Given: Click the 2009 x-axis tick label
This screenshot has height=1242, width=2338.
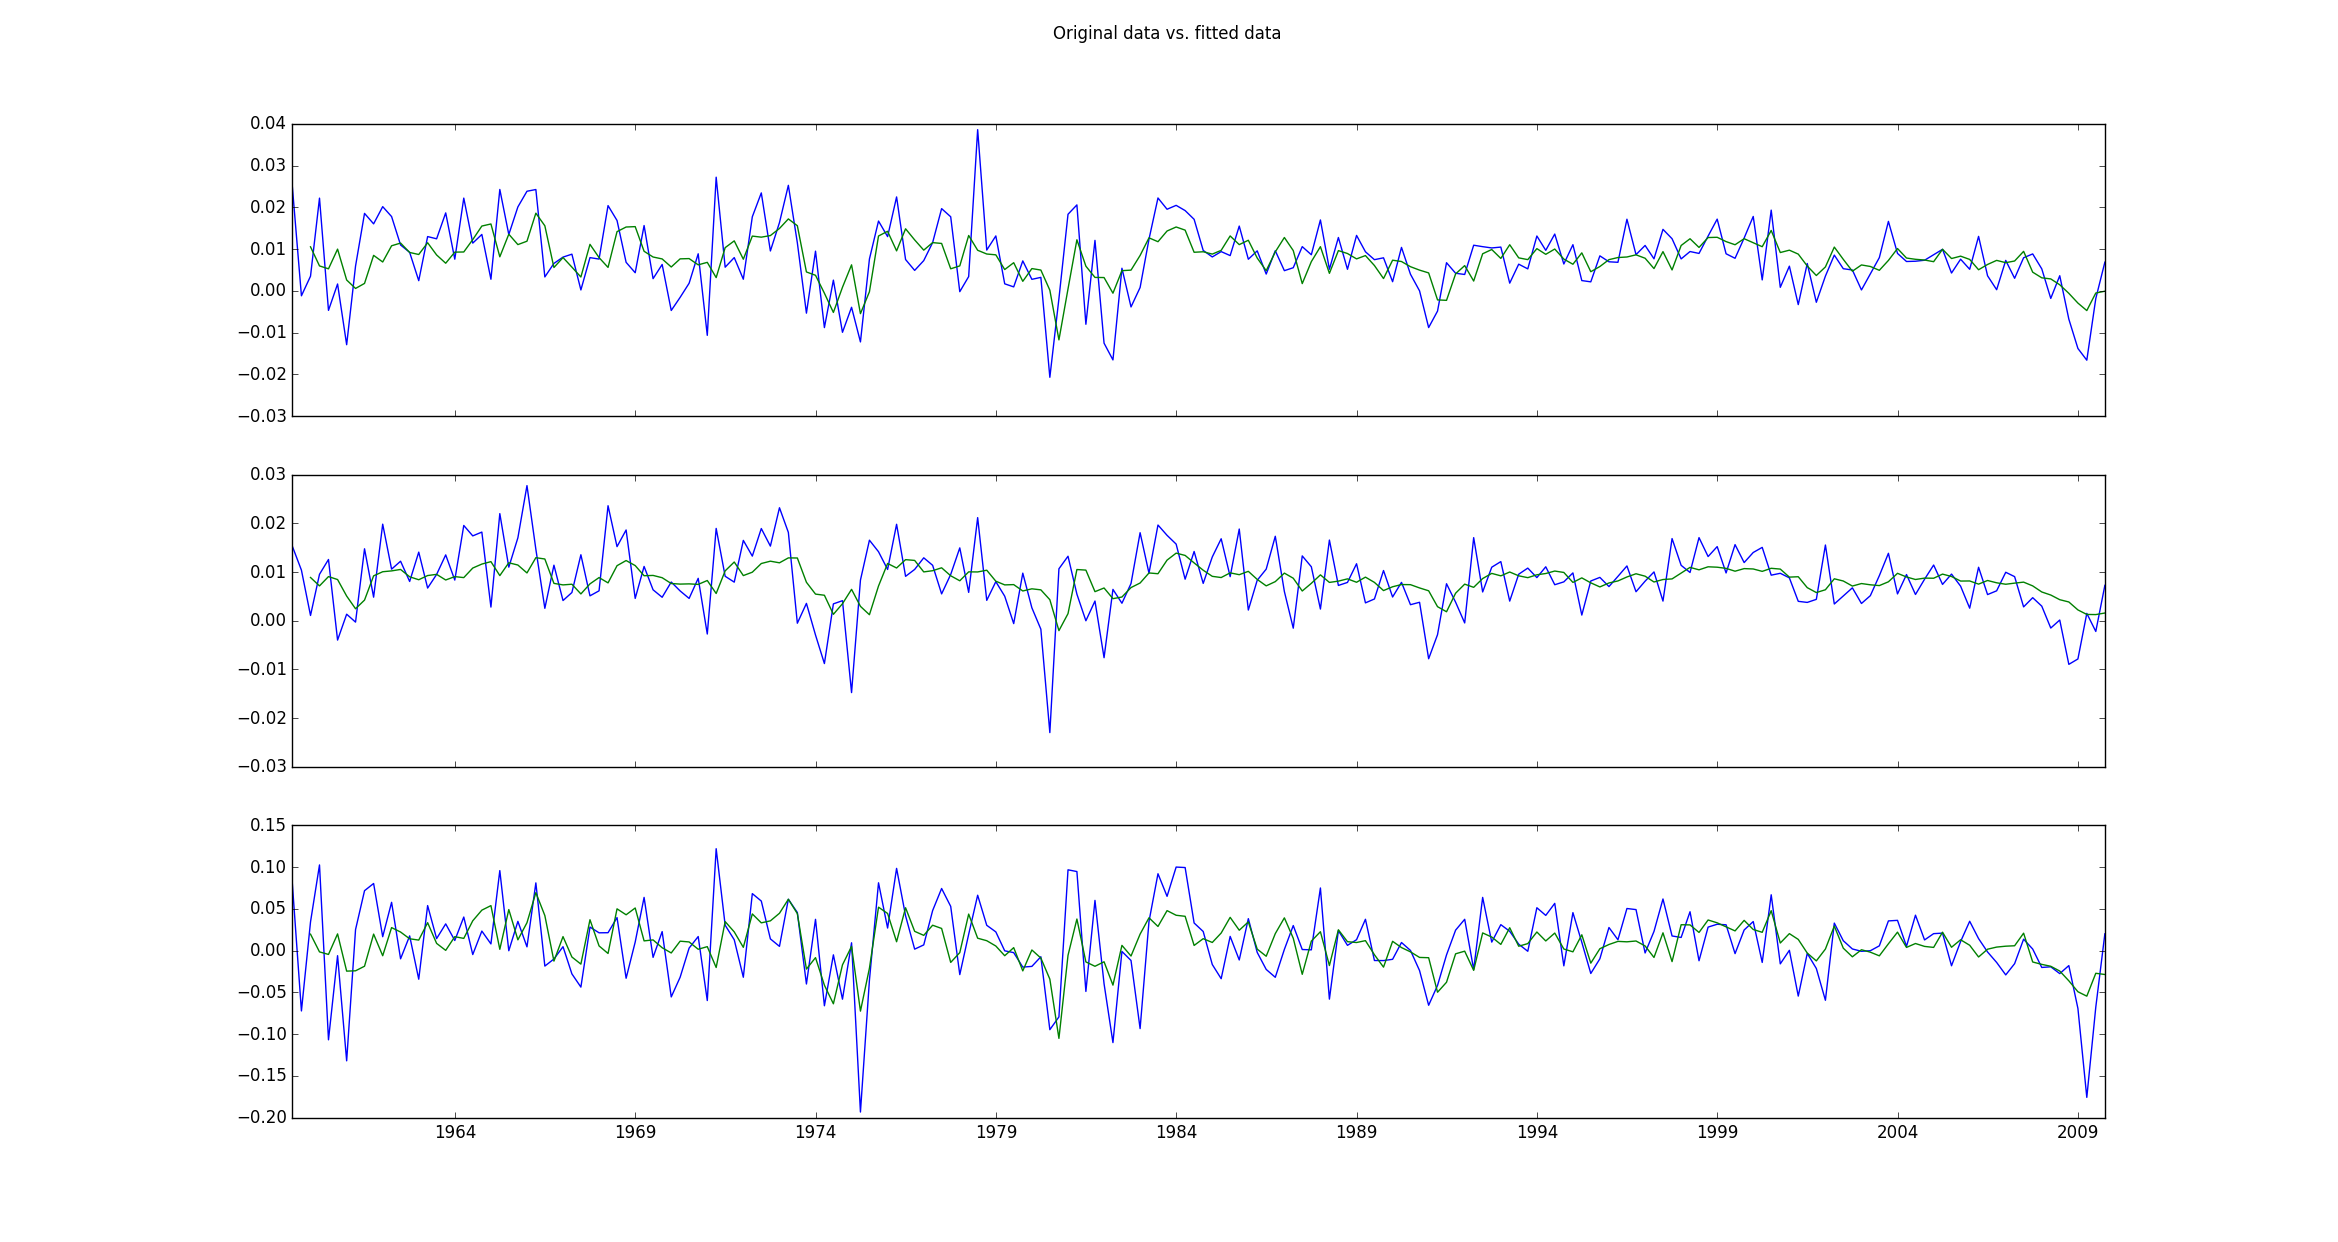Looking at the screenshot, I should pyautogui.click(x=2078, y=1132).
